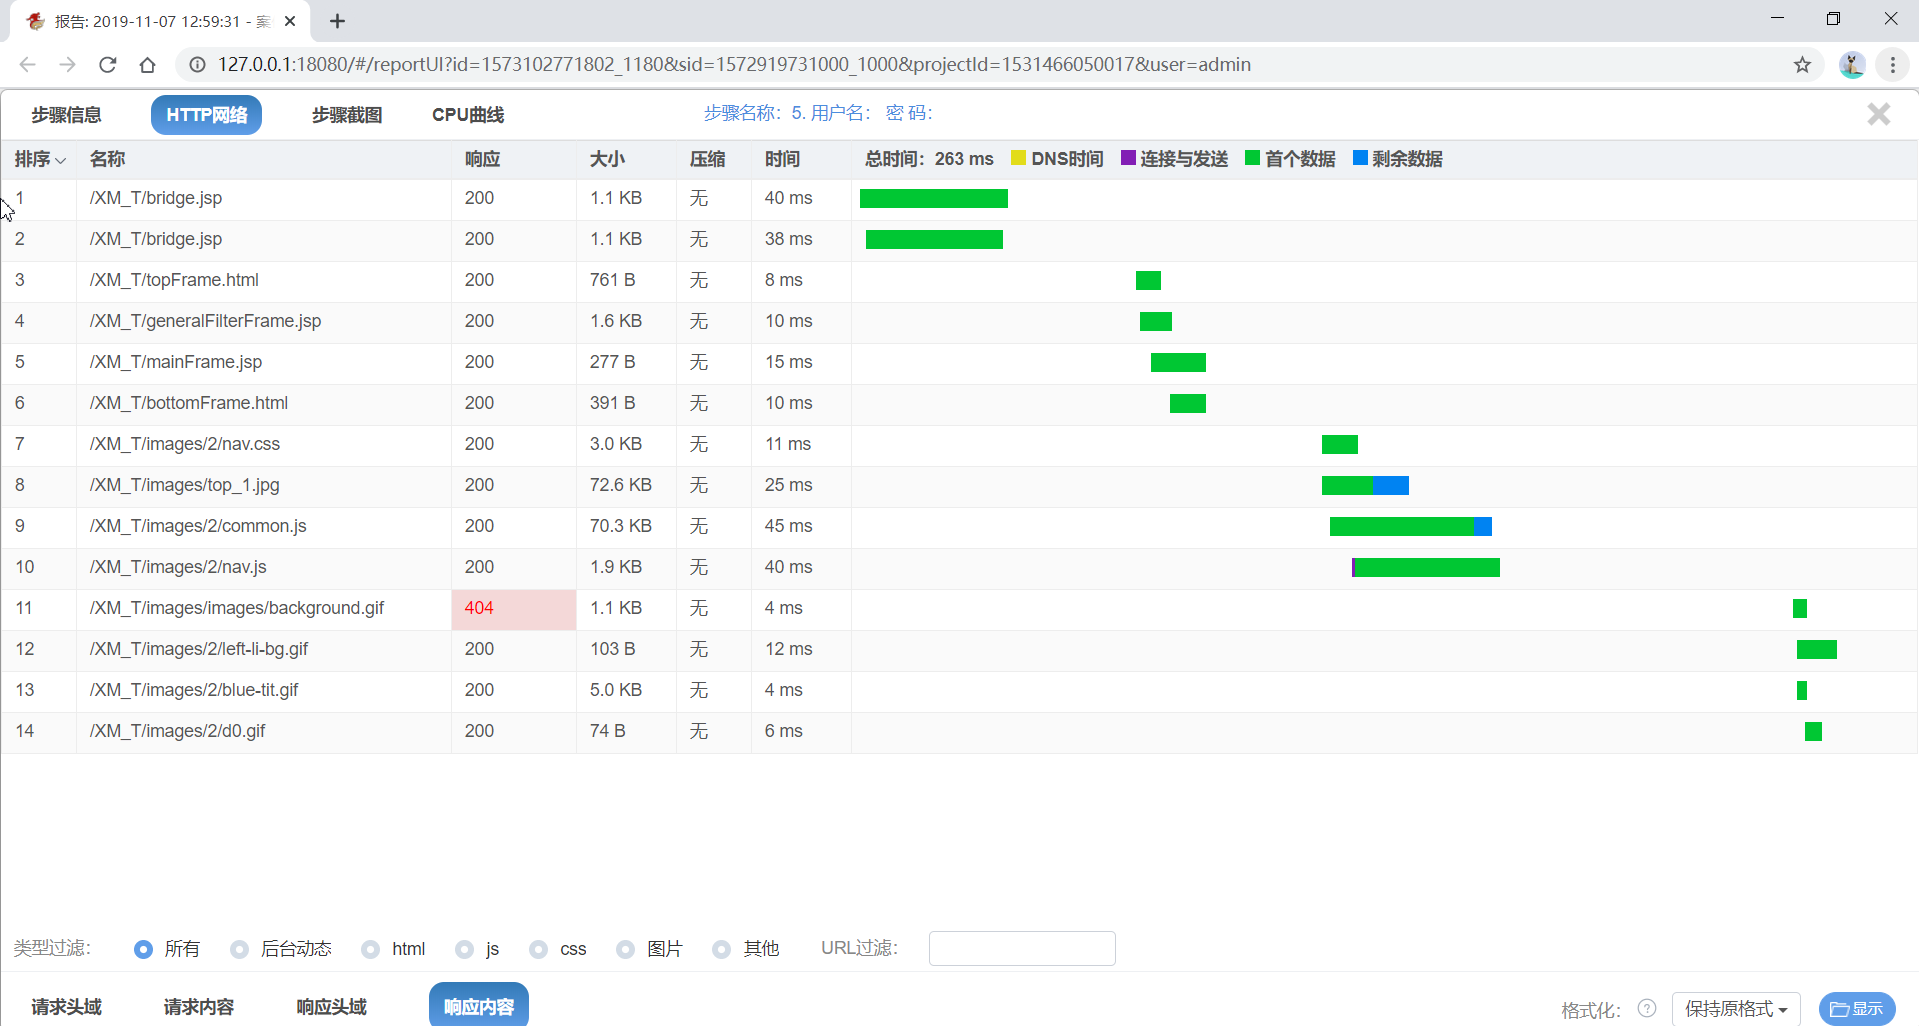Select the js type filter radio
This screenshot has width=1919, height=1026.
tap(464, 949)
